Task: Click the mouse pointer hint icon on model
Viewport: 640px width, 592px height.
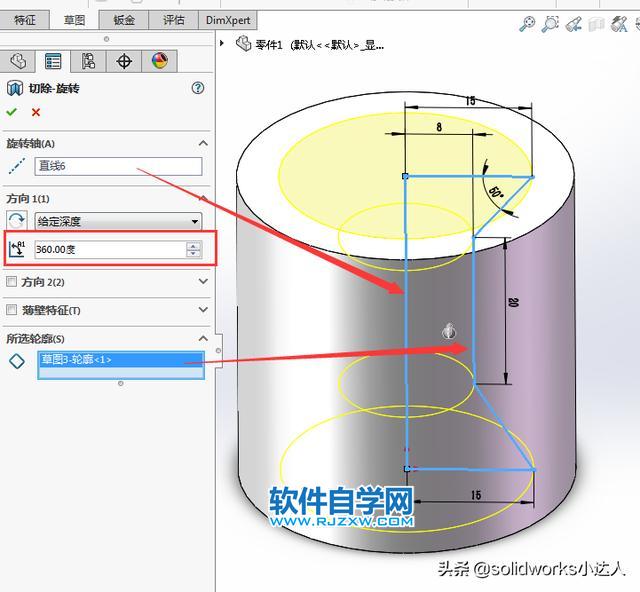Action: point(449,330)
